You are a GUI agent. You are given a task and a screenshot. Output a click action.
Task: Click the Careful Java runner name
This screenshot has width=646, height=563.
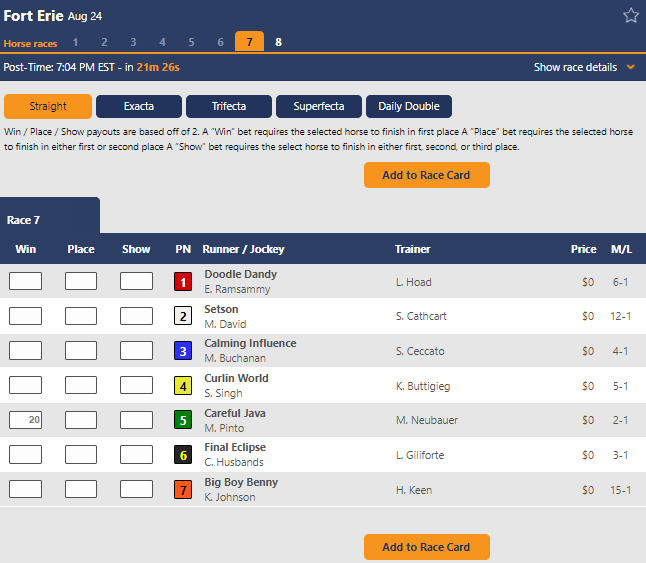click(235, 413)
